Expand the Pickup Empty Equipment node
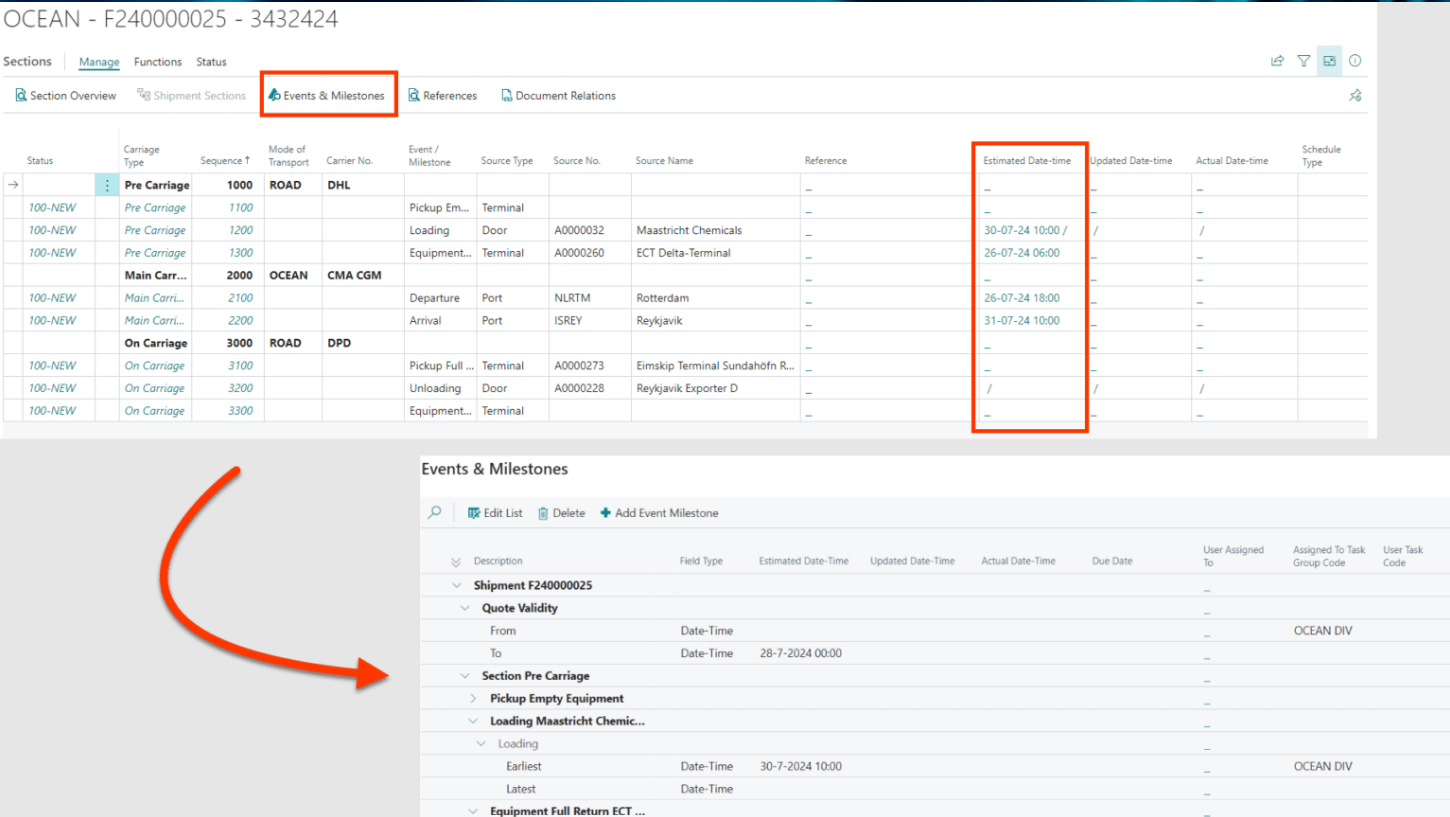 (x=473, y=698)
